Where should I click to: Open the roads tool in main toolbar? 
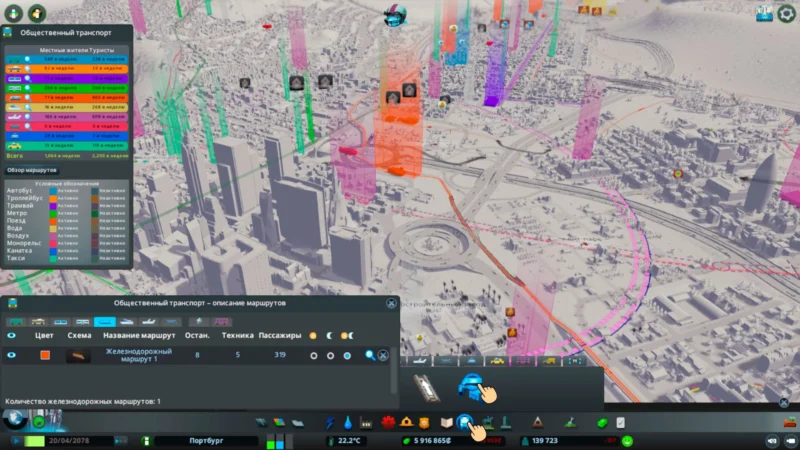pos(261,422)
